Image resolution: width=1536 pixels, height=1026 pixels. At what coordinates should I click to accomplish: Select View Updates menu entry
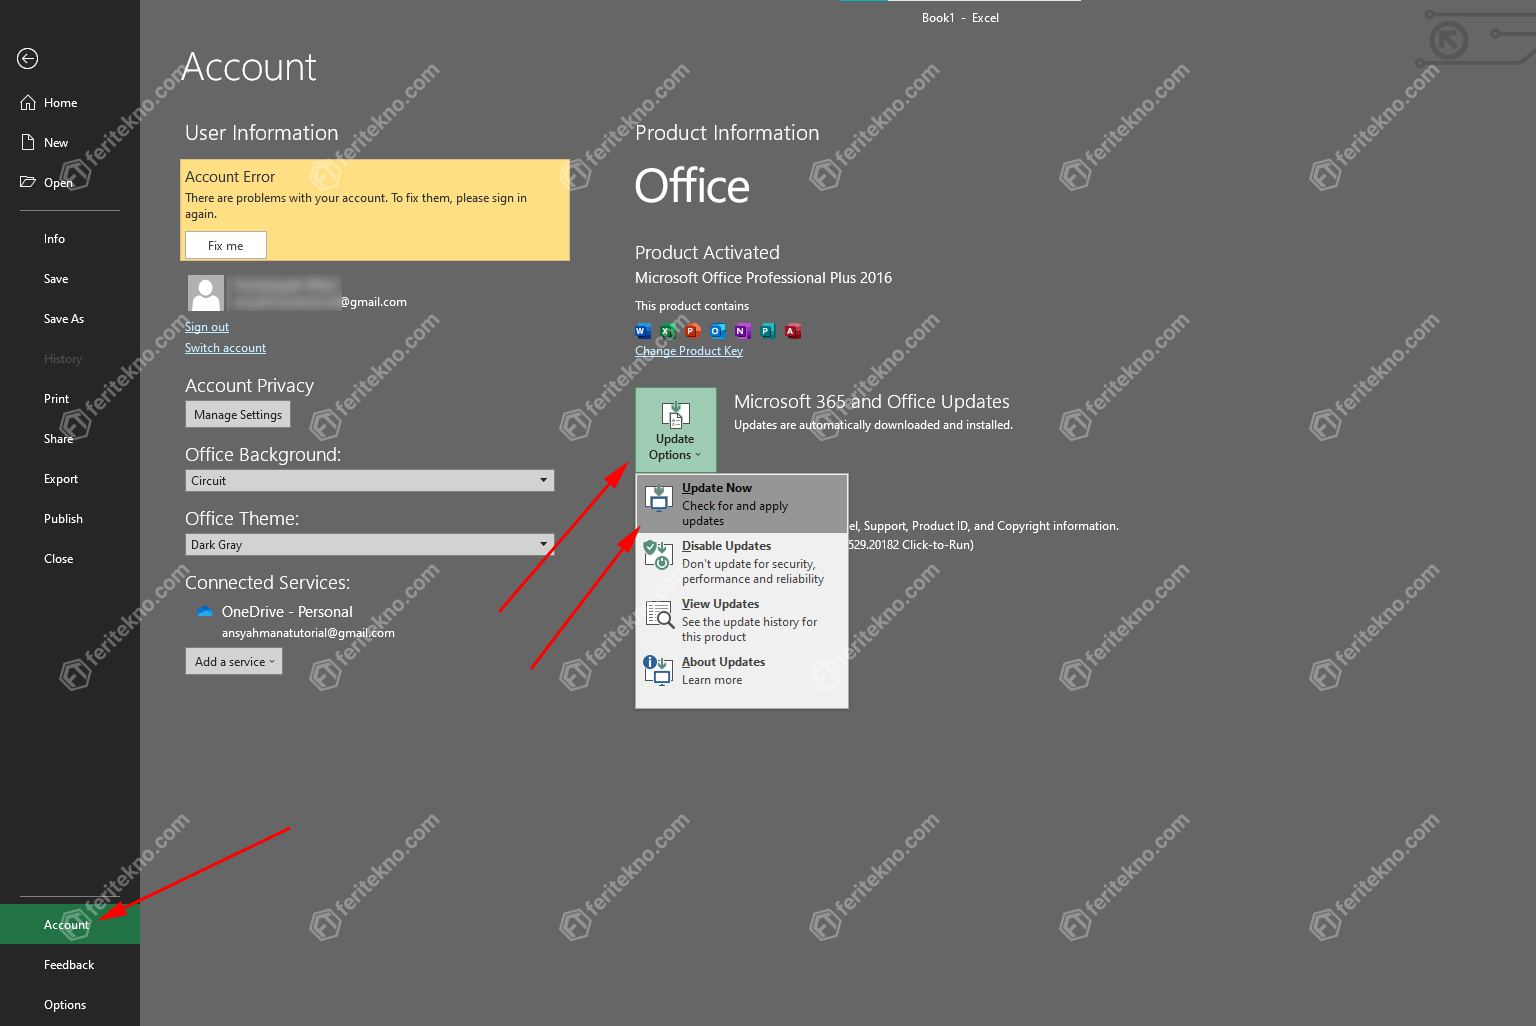pos(742,620)
